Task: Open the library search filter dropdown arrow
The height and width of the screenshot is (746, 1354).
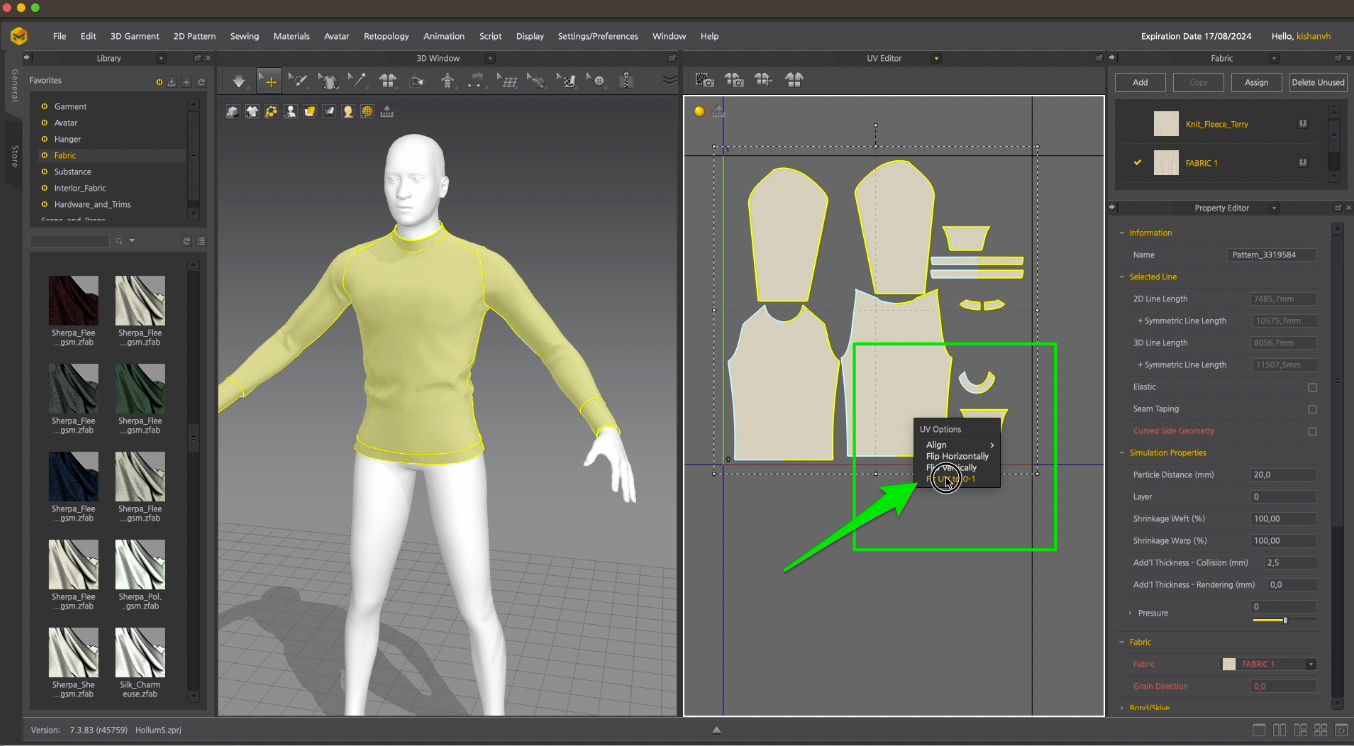Action: (131, 241)
